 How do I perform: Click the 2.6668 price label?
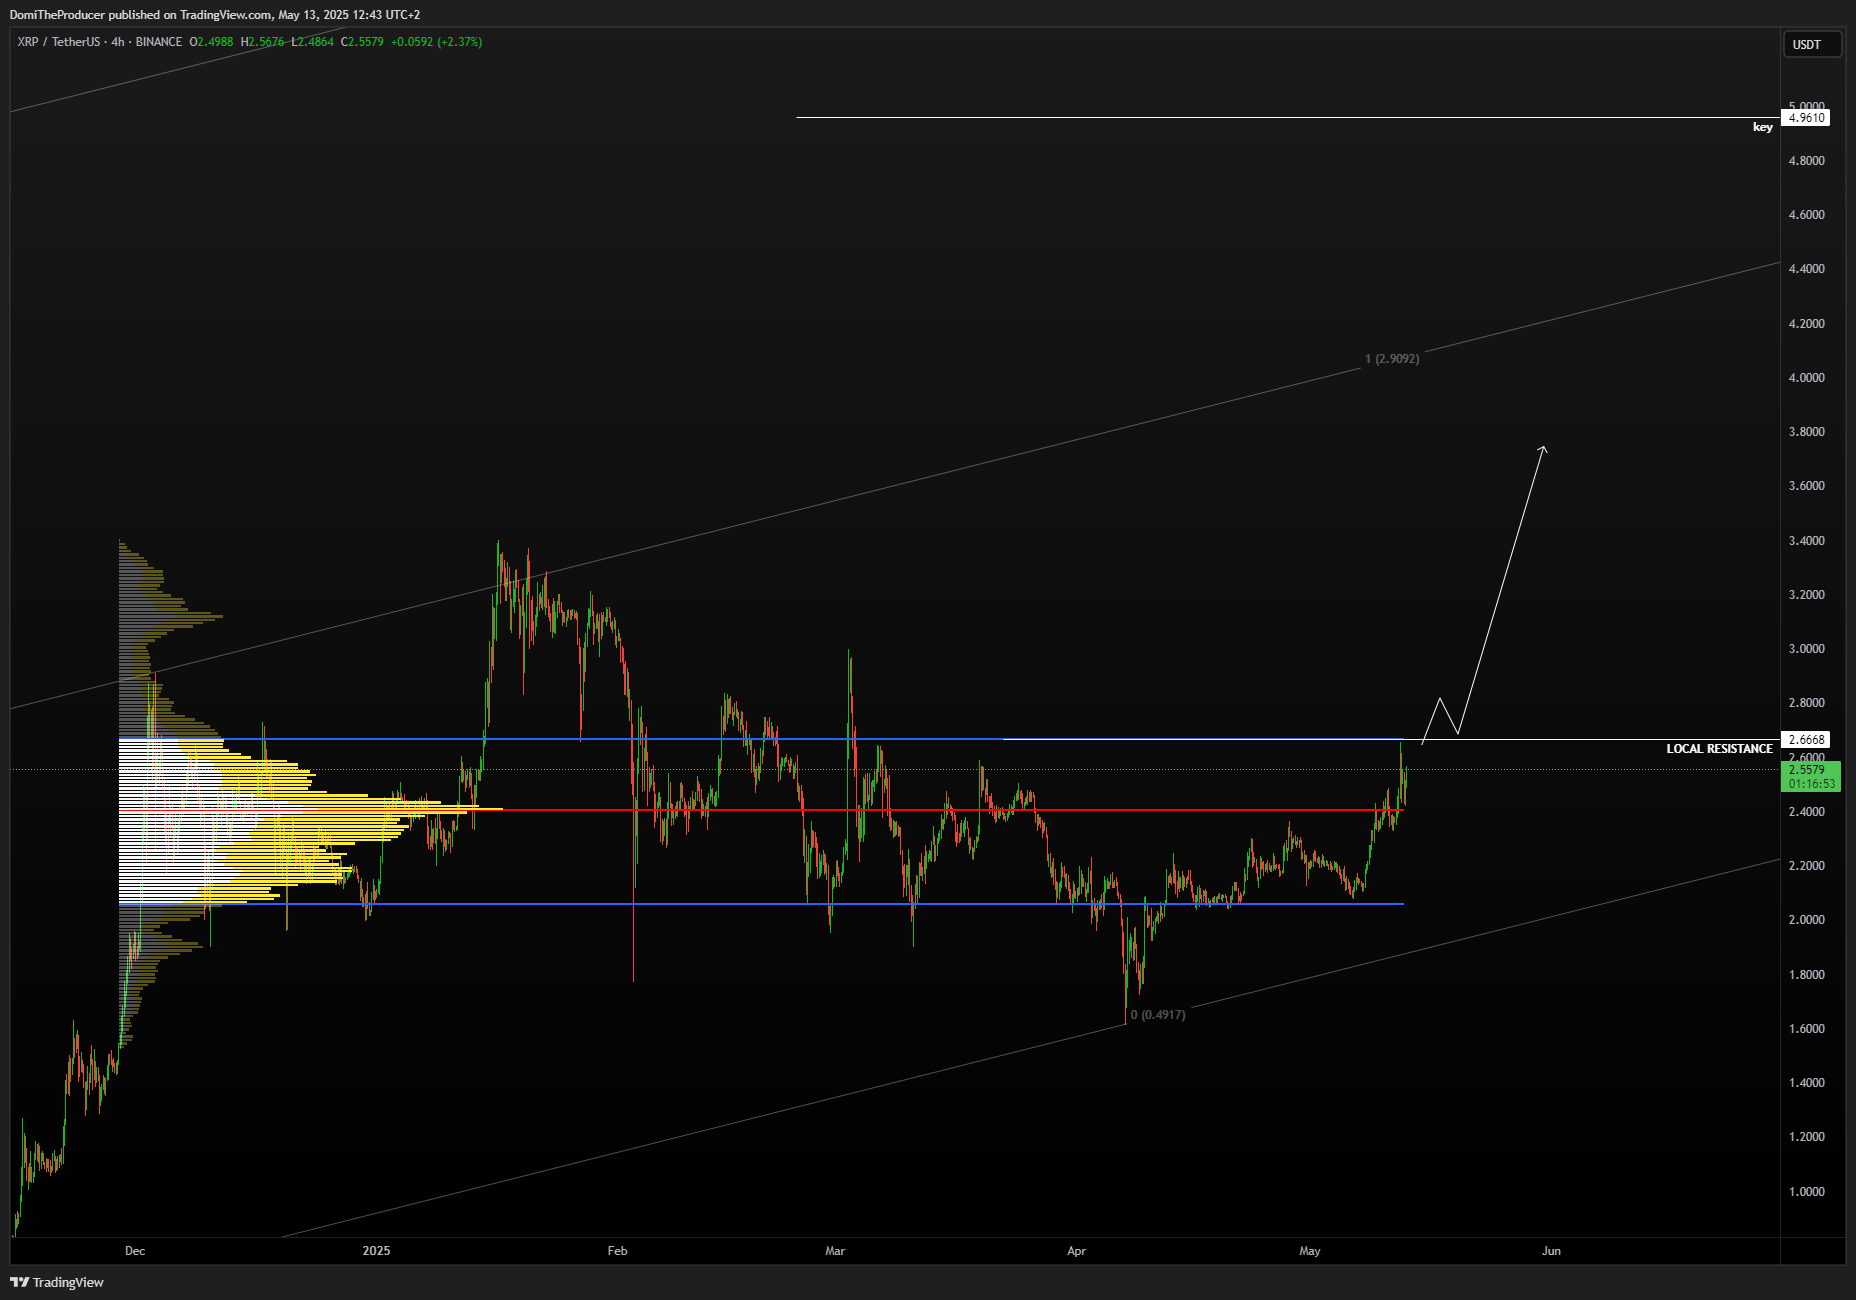[1806, 740]
